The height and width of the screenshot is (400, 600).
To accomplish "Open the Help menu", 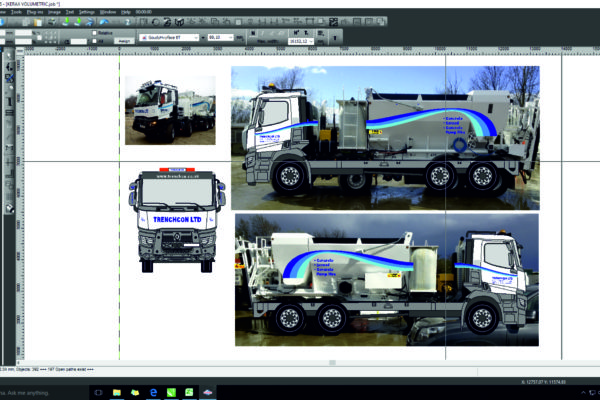I will tap(126, 12).
